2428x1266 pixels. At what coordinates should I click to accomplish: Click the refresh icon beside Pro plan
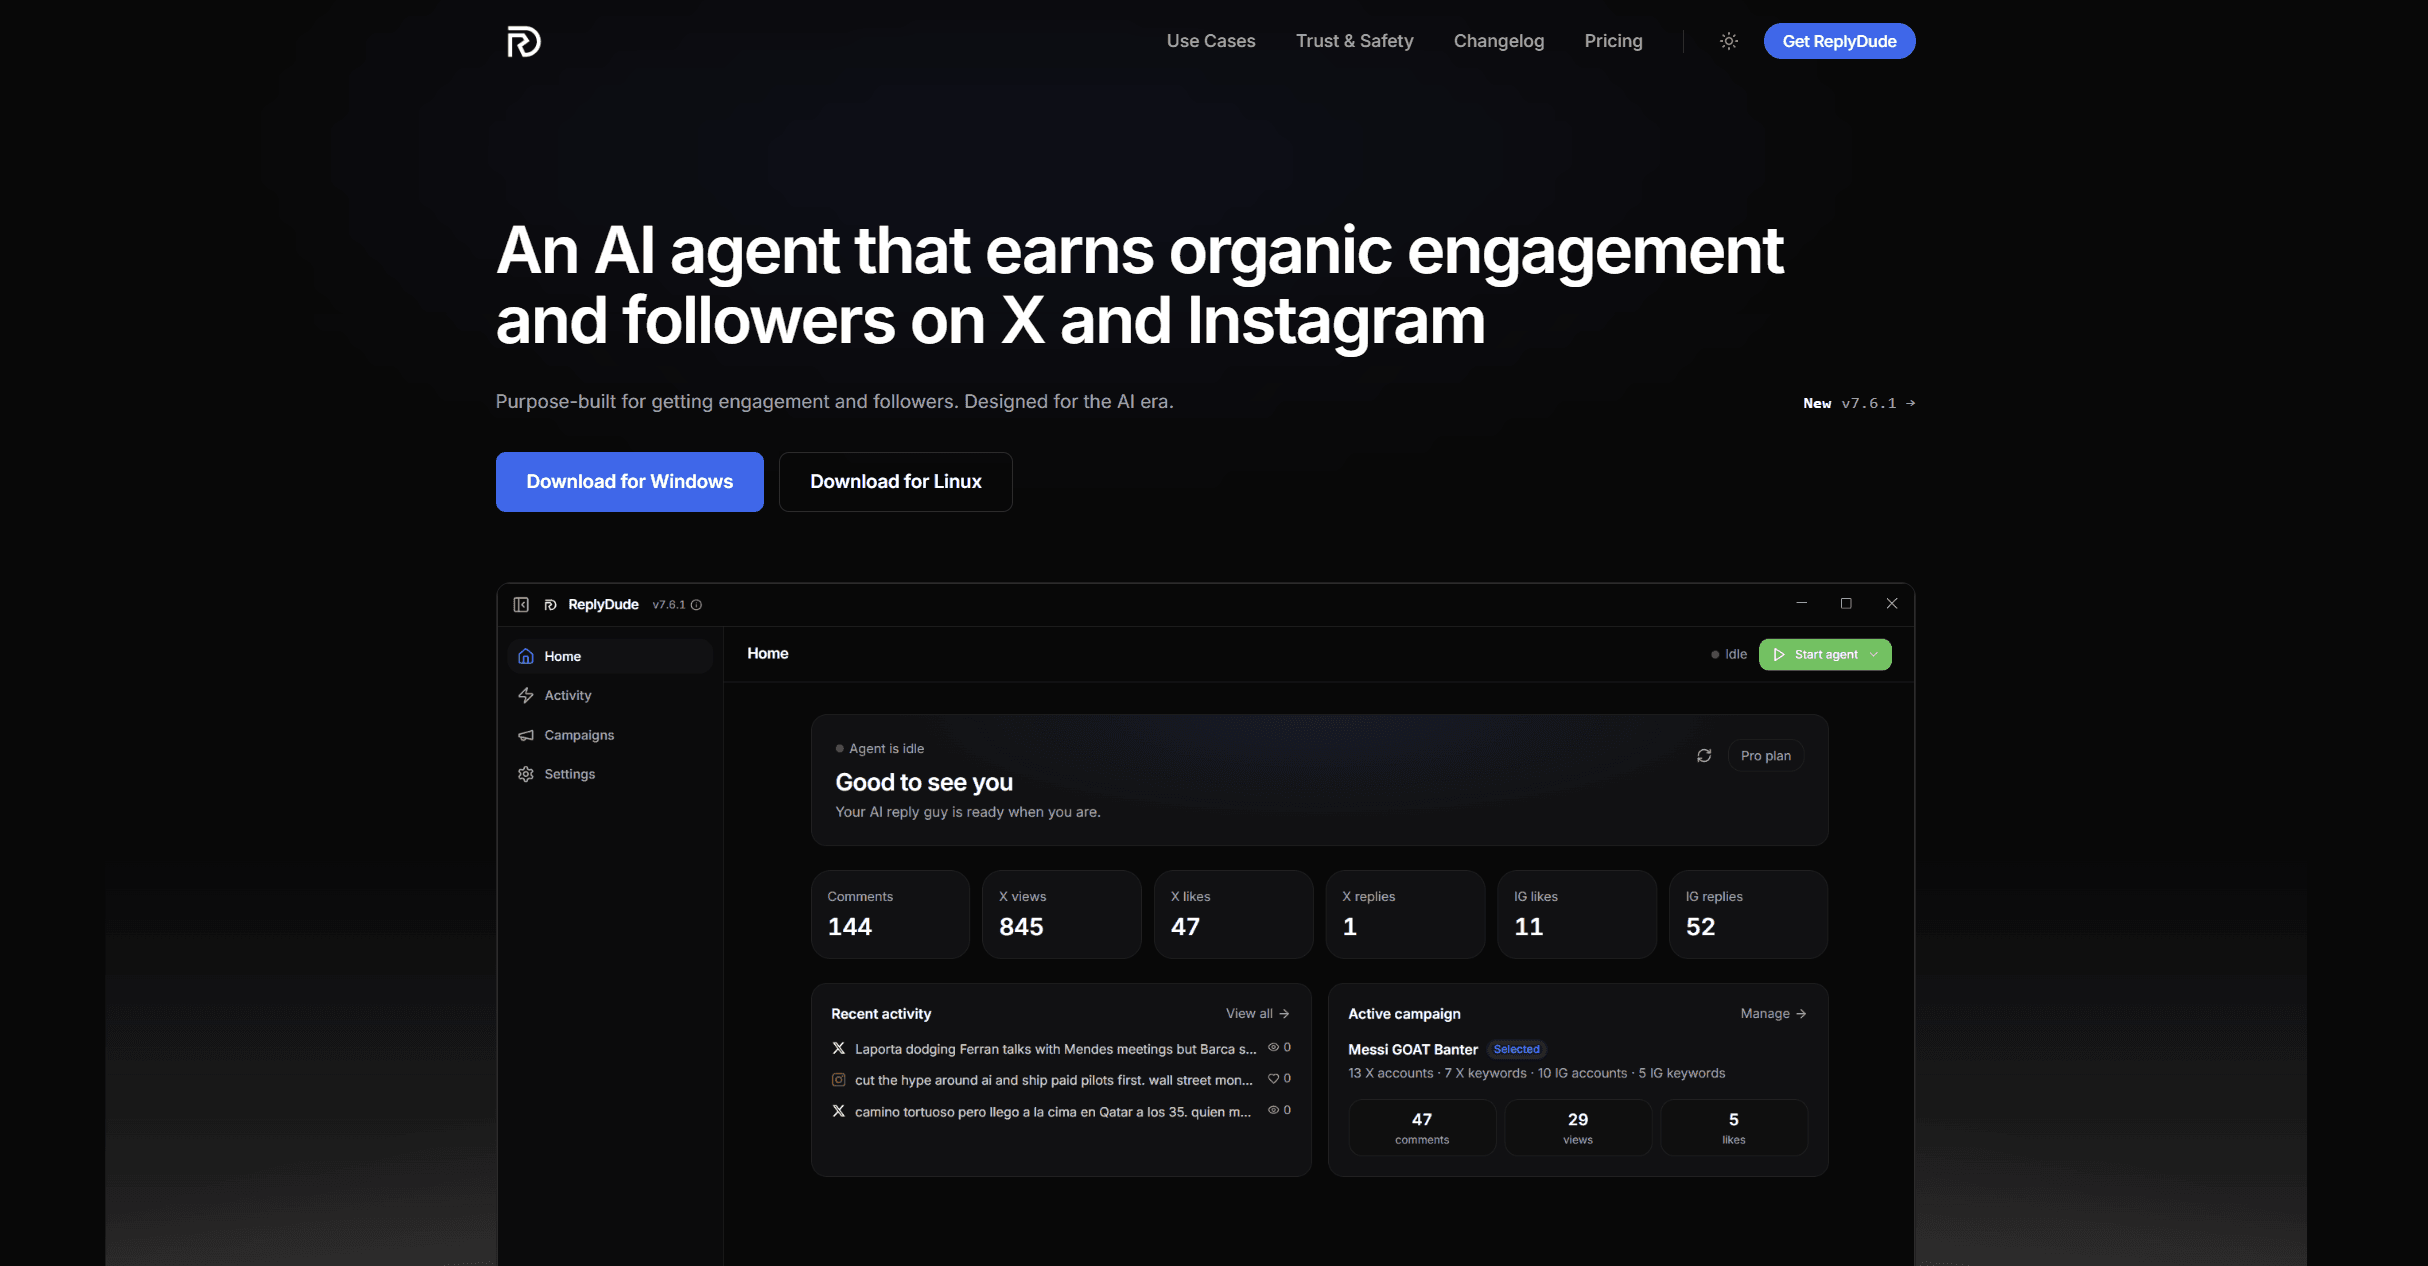(1704, 755)
